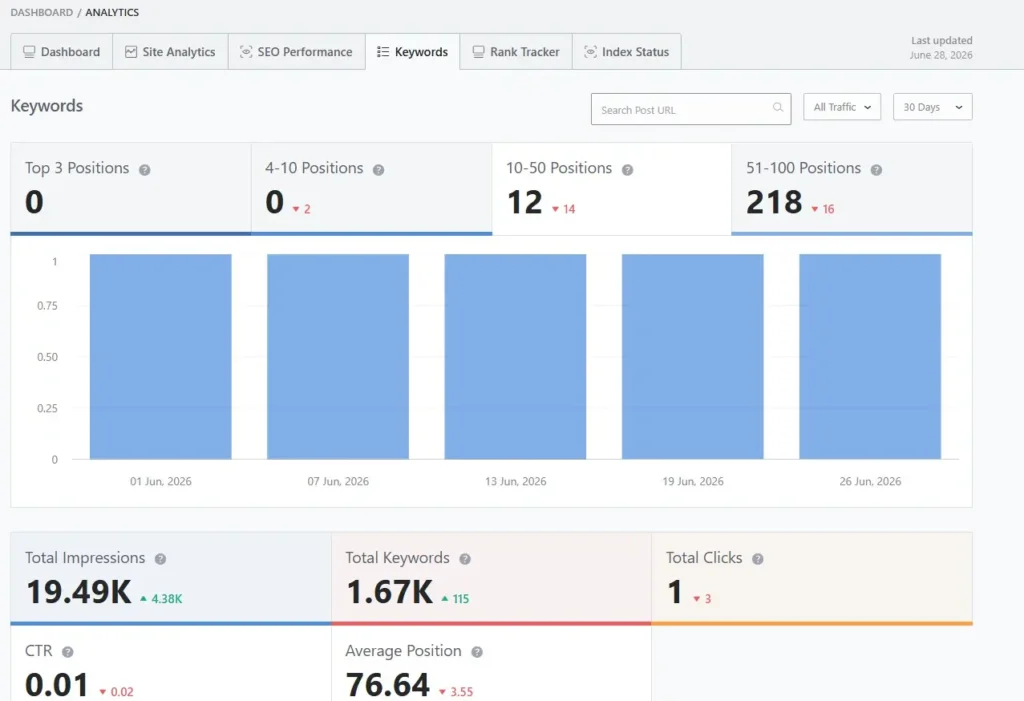The image size is (1024, 701).
Task: Select the CTR metric card
Action: pos(171,663)
